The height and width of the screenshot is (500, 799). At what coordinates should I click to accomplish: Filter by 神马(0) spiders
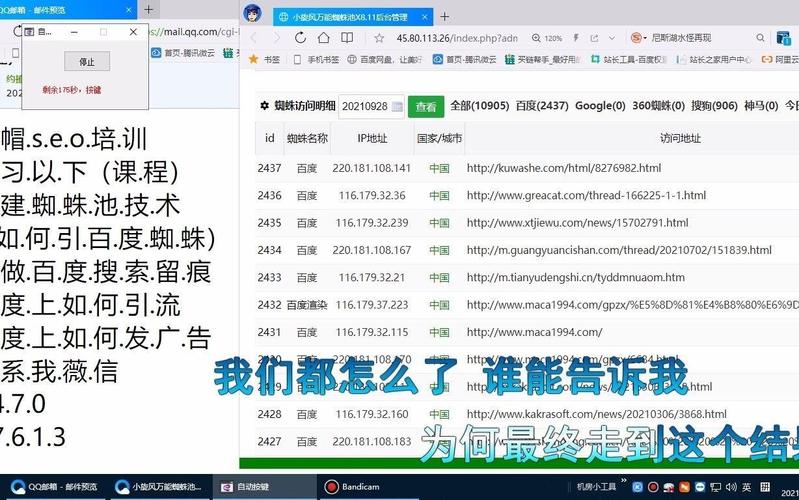[761, 106]
